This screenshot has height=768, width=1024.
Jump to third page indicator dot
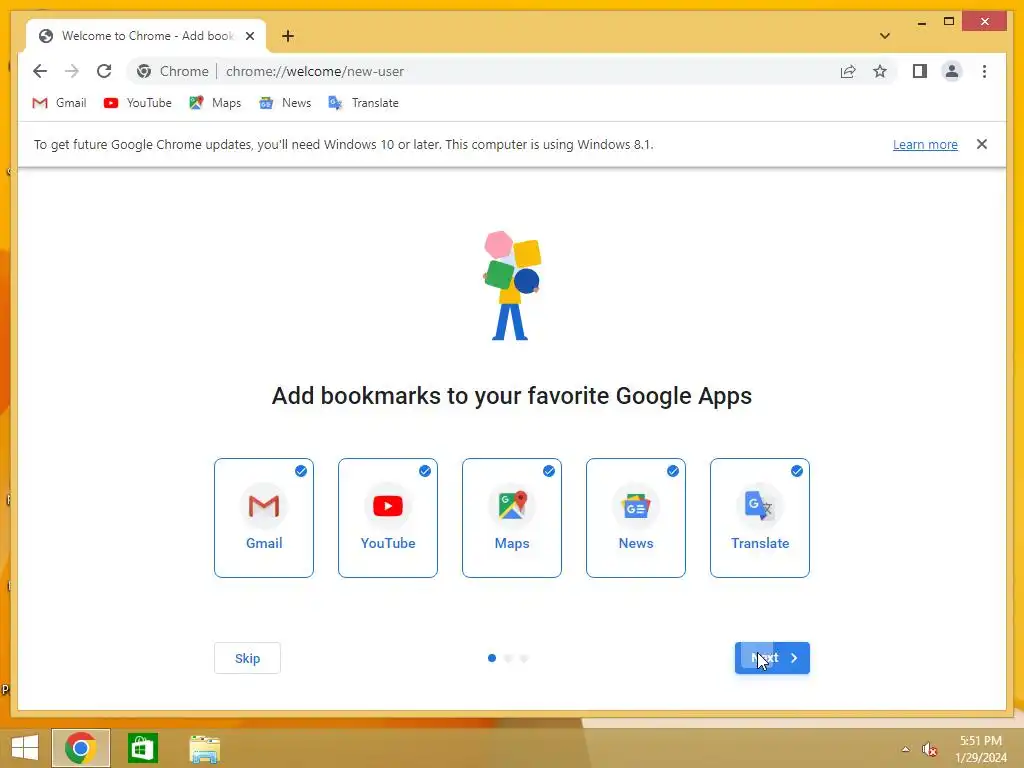pyautogui.click(x=524, y=658)
